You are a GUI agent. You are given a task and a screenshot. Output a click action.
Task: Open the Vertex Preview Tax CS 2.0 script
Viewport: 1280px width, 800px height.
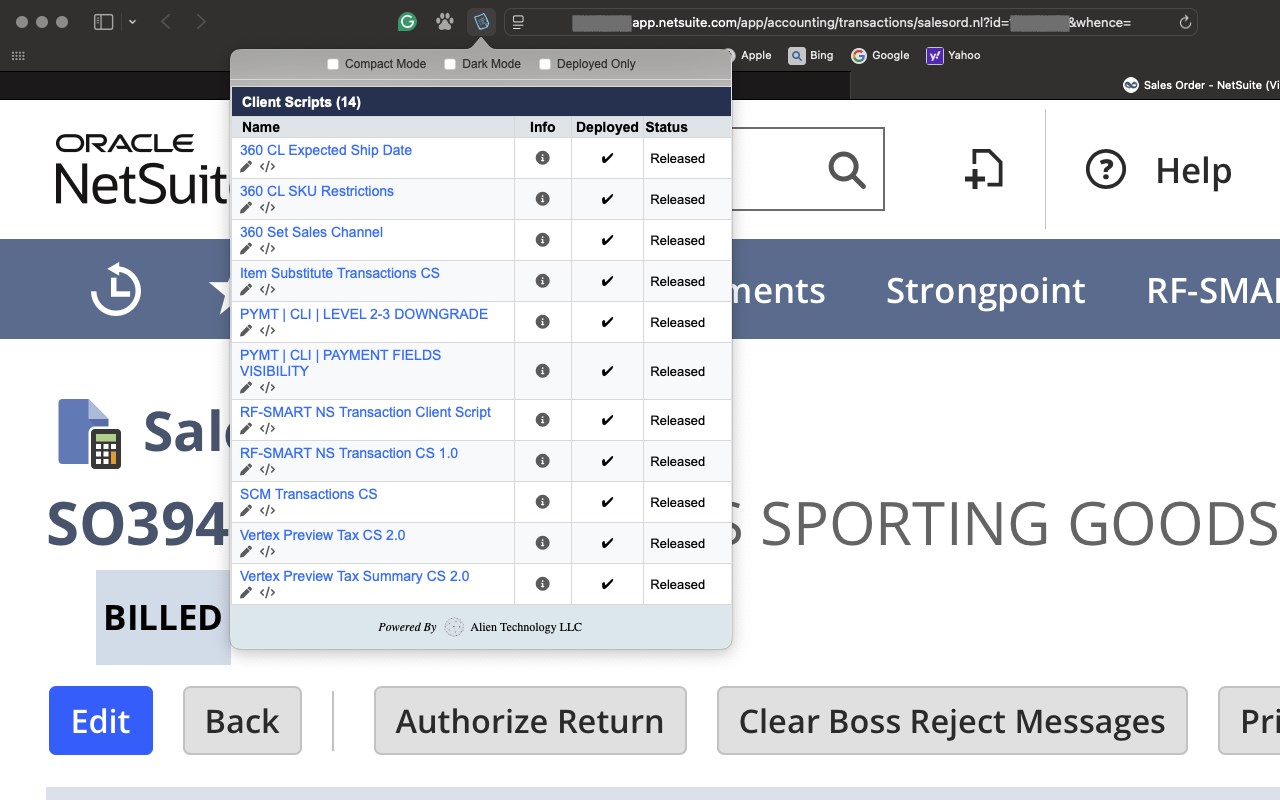(323, 535)
